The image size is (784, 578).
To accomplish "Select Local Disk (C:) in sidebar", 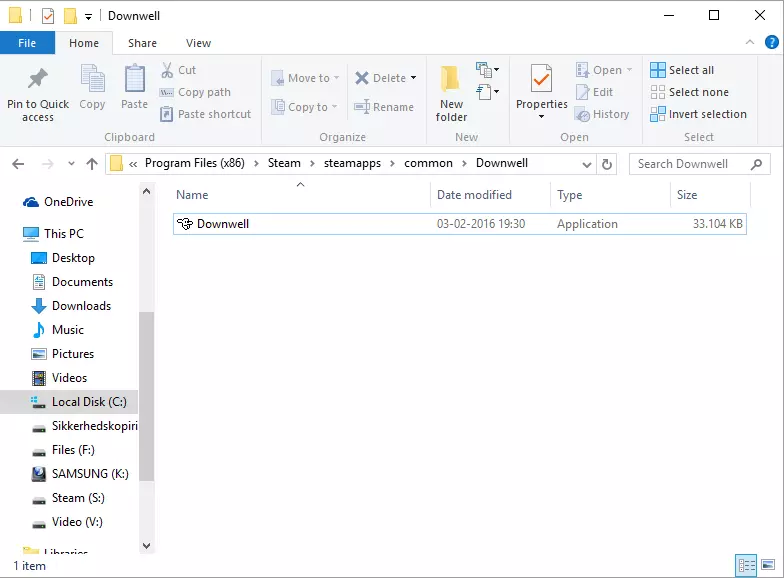I will coord(69,402).
